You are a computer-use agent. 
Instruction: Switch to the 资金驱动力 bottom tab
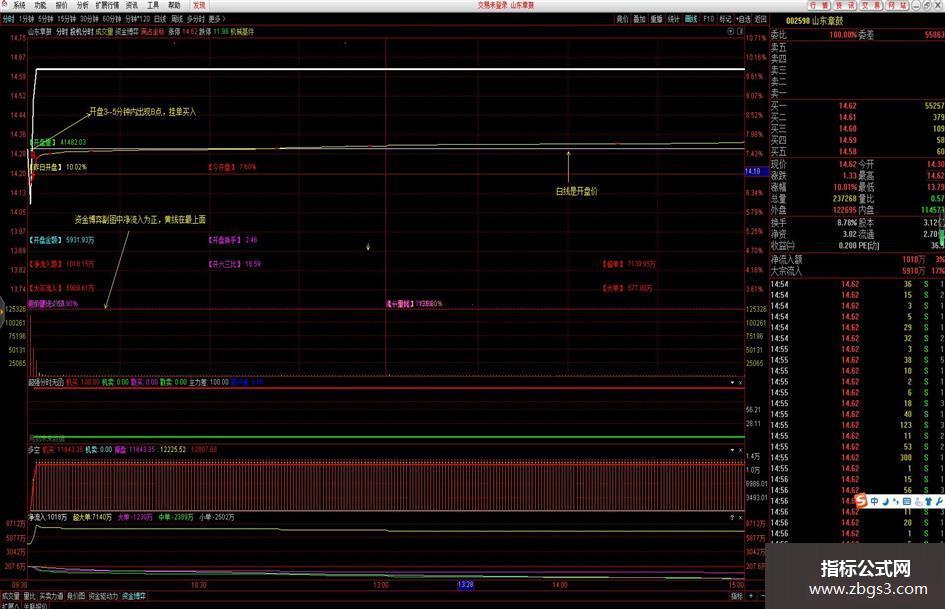click(104, 596)
